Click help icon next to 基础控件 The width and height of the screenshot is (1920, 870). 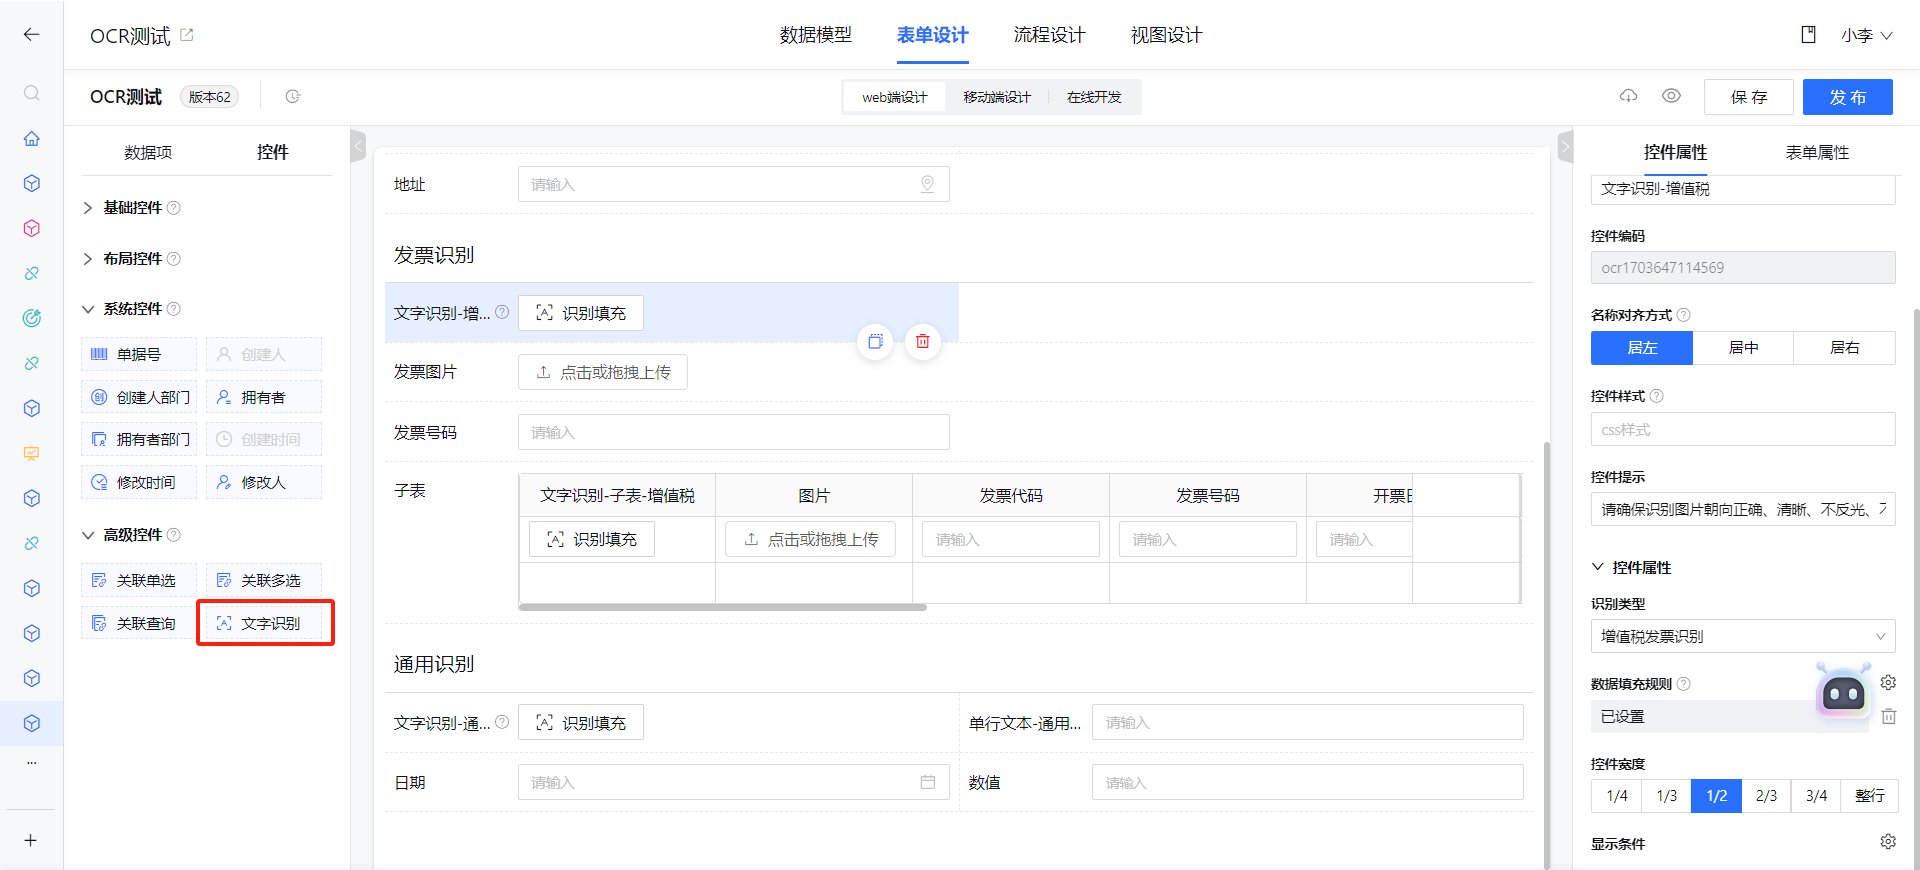coord(174,208)
